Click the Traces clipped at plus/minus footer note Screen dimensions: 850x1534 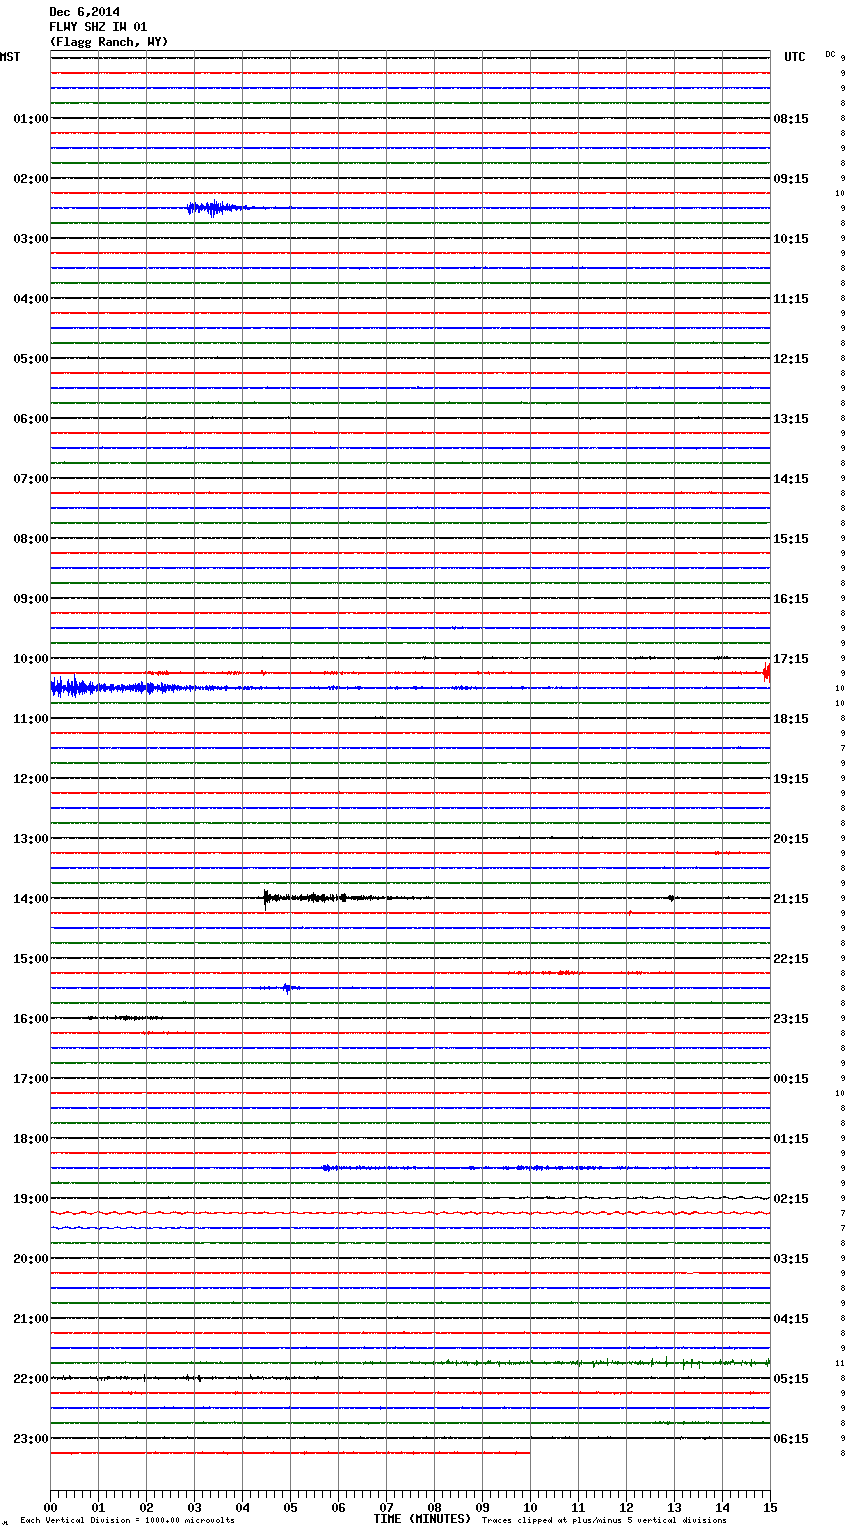pos(604,1521)
